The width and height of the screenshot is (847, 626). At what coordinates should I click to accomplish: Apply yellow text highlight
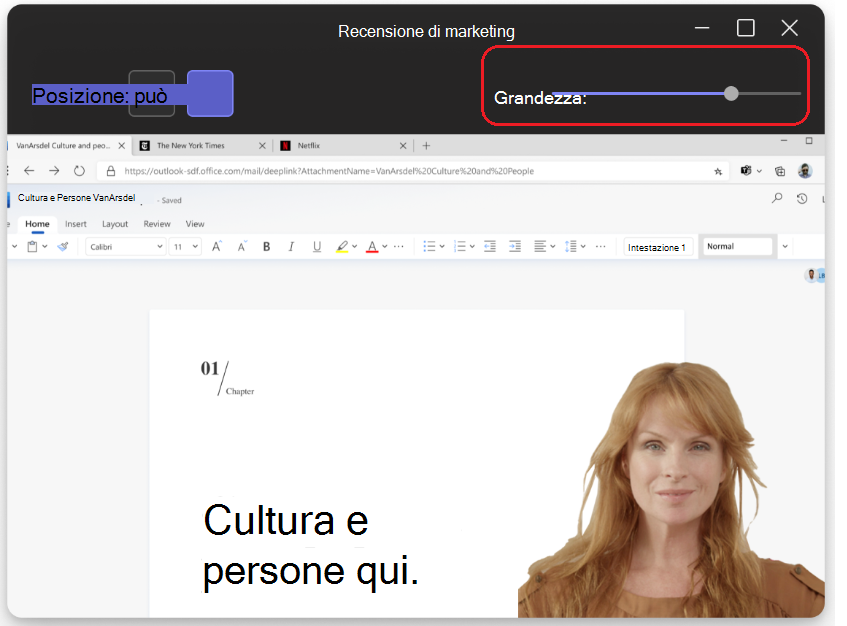pyautogui.click(x=342, y=247)
